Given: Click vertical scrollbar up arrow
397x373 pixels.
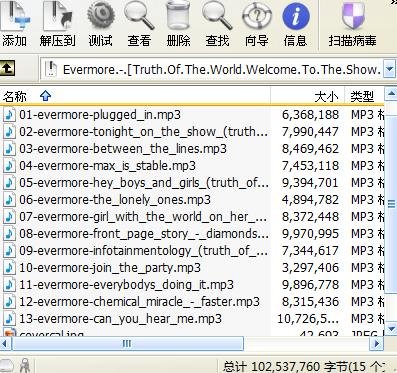Looking at the screenshot, I should coord(391,94).
